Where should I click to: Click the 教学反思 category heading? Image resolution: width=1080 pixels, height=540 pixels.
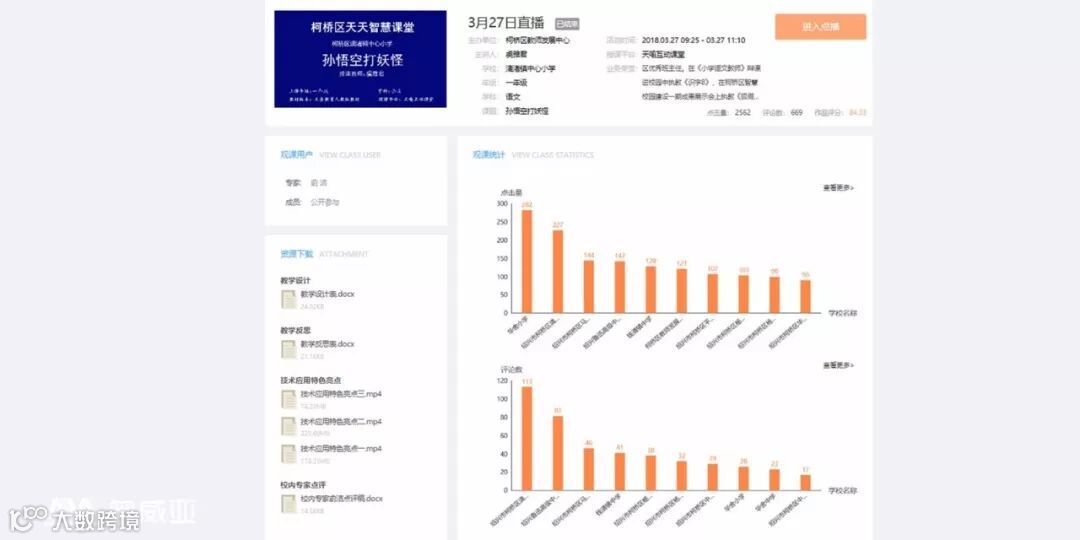click(295, 330)
